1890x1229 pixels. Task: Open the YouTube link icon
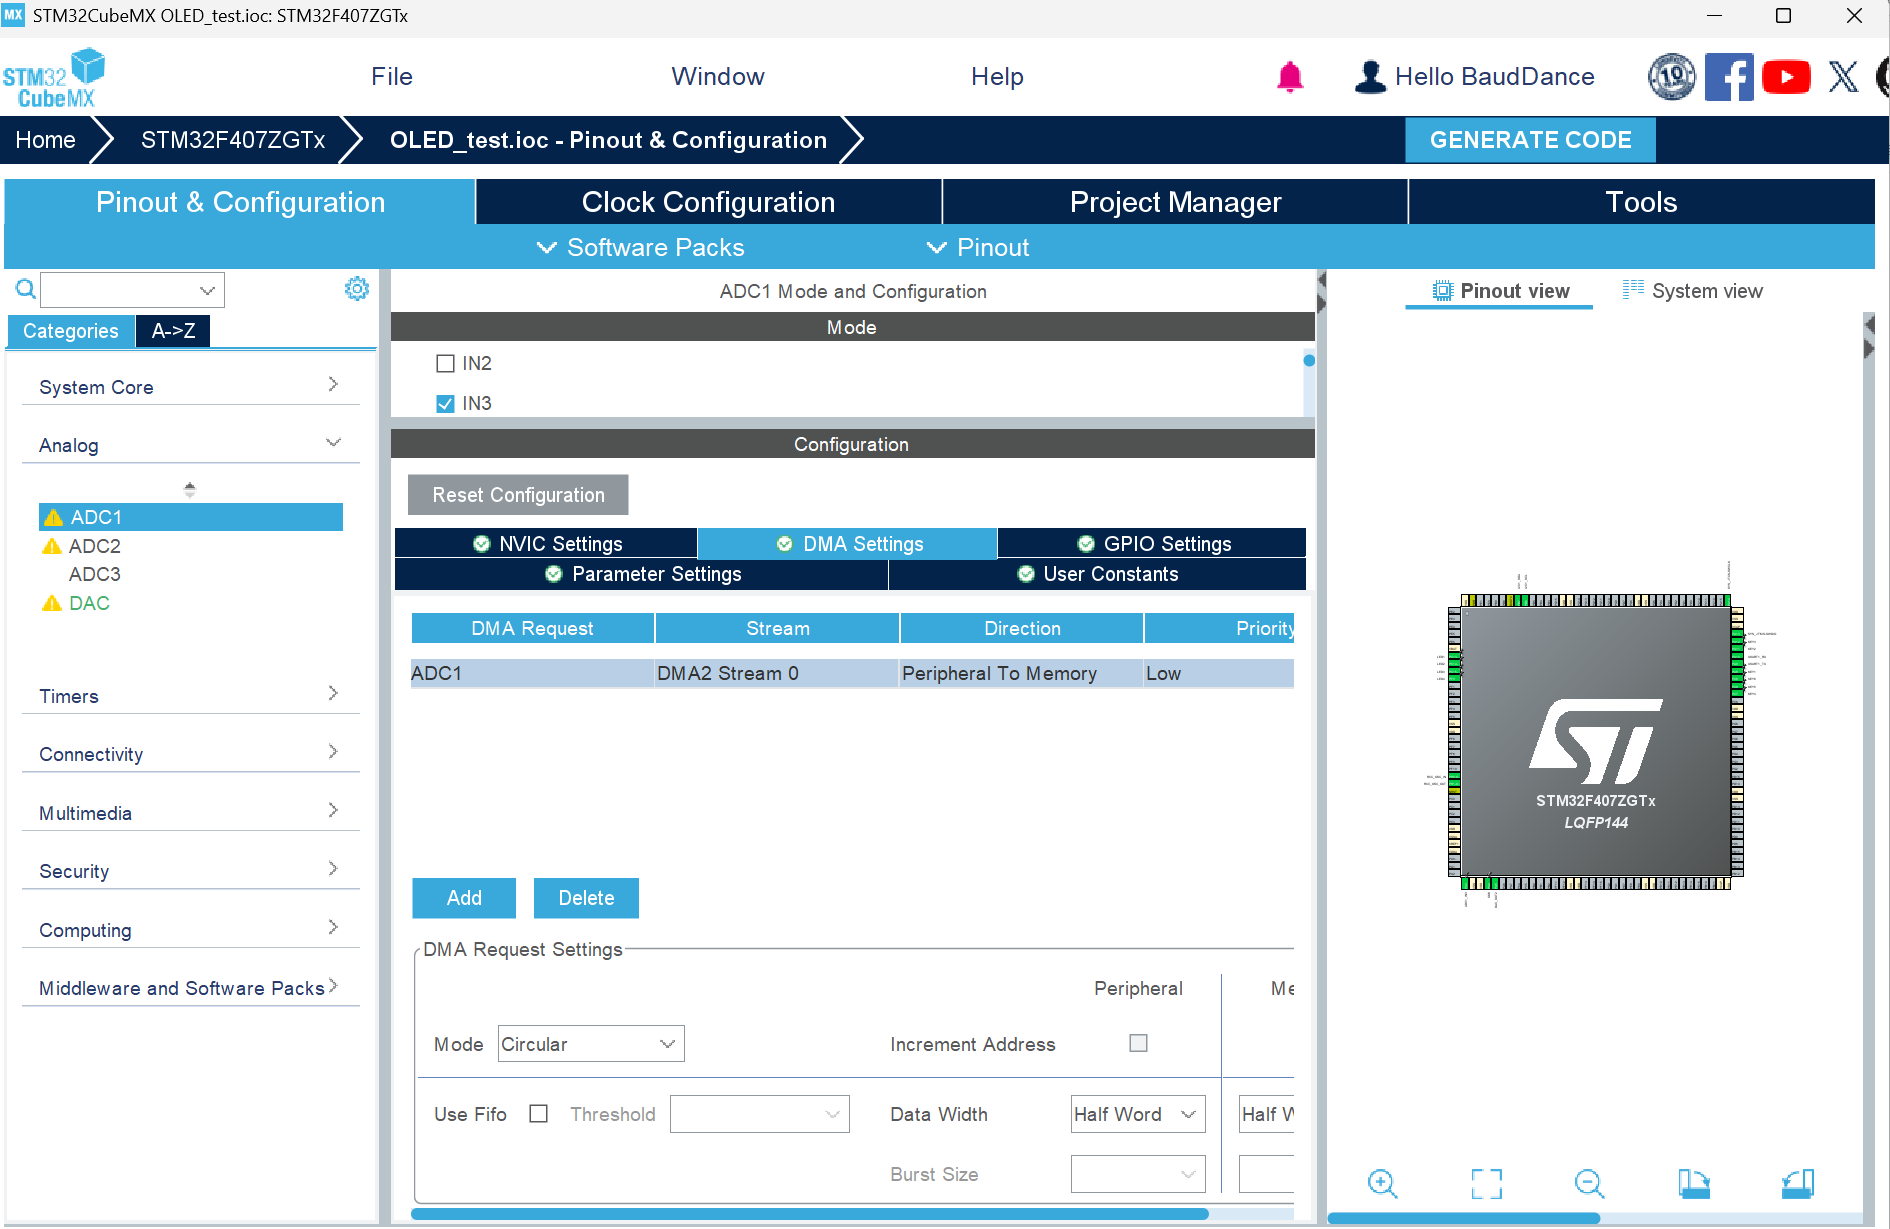1786,77
